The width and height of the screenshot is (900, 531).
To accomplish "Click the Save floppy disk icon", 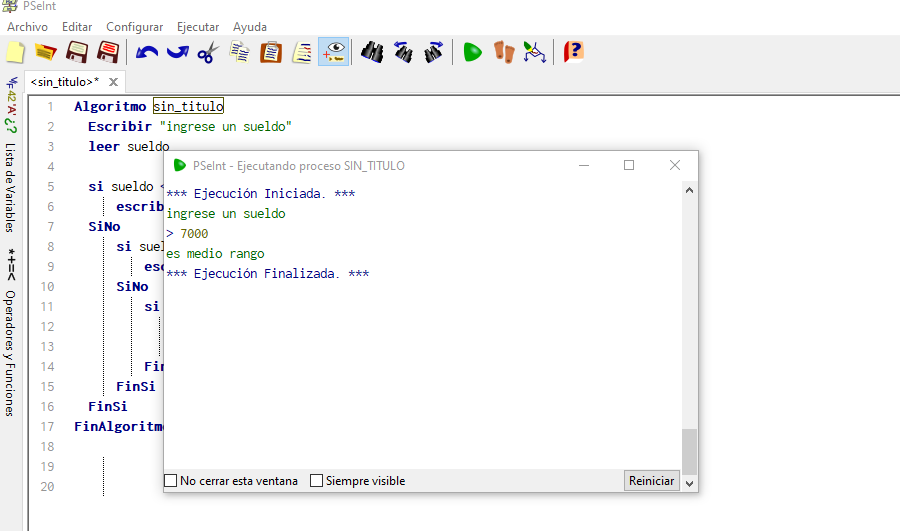I will pos(76,52).
